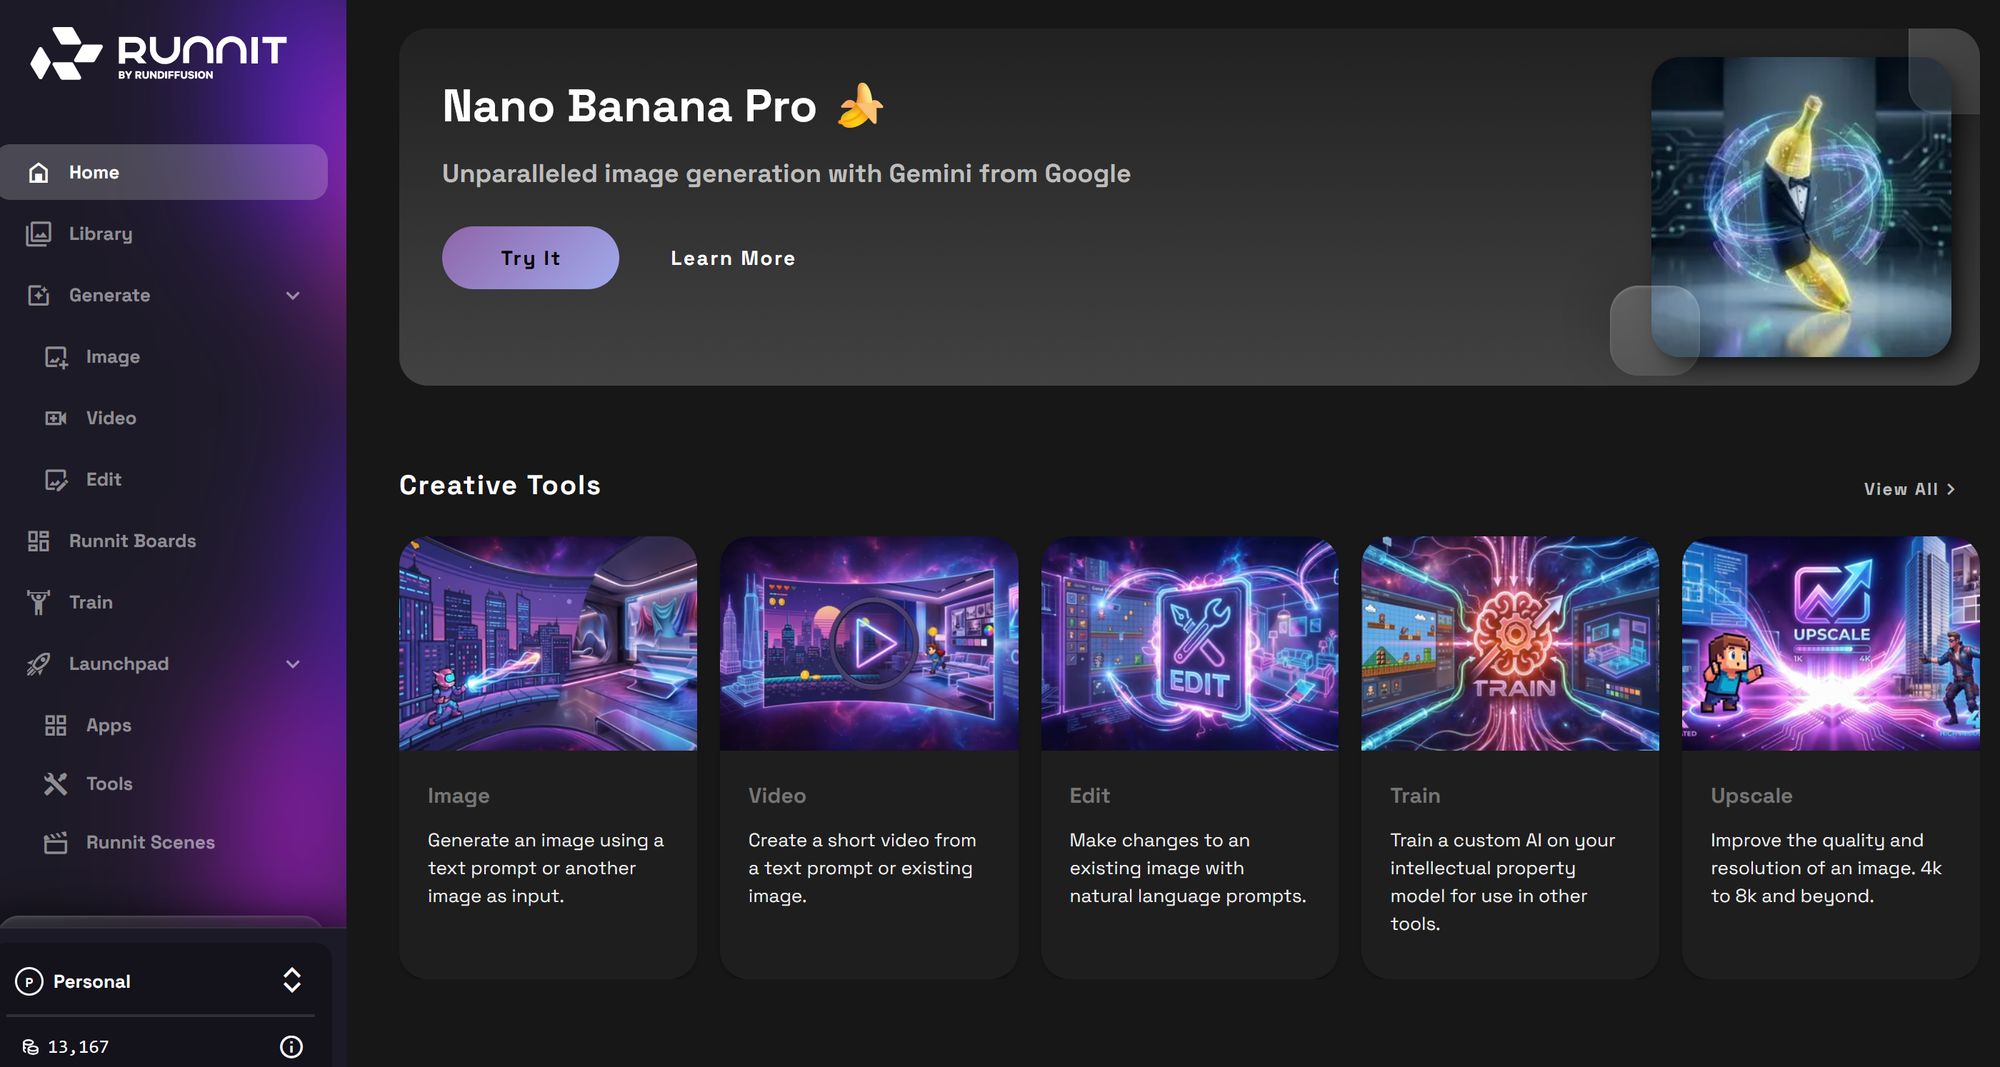Click the Runnit Boards grid icon
2000x1067 pixels.
coord(39,541)
